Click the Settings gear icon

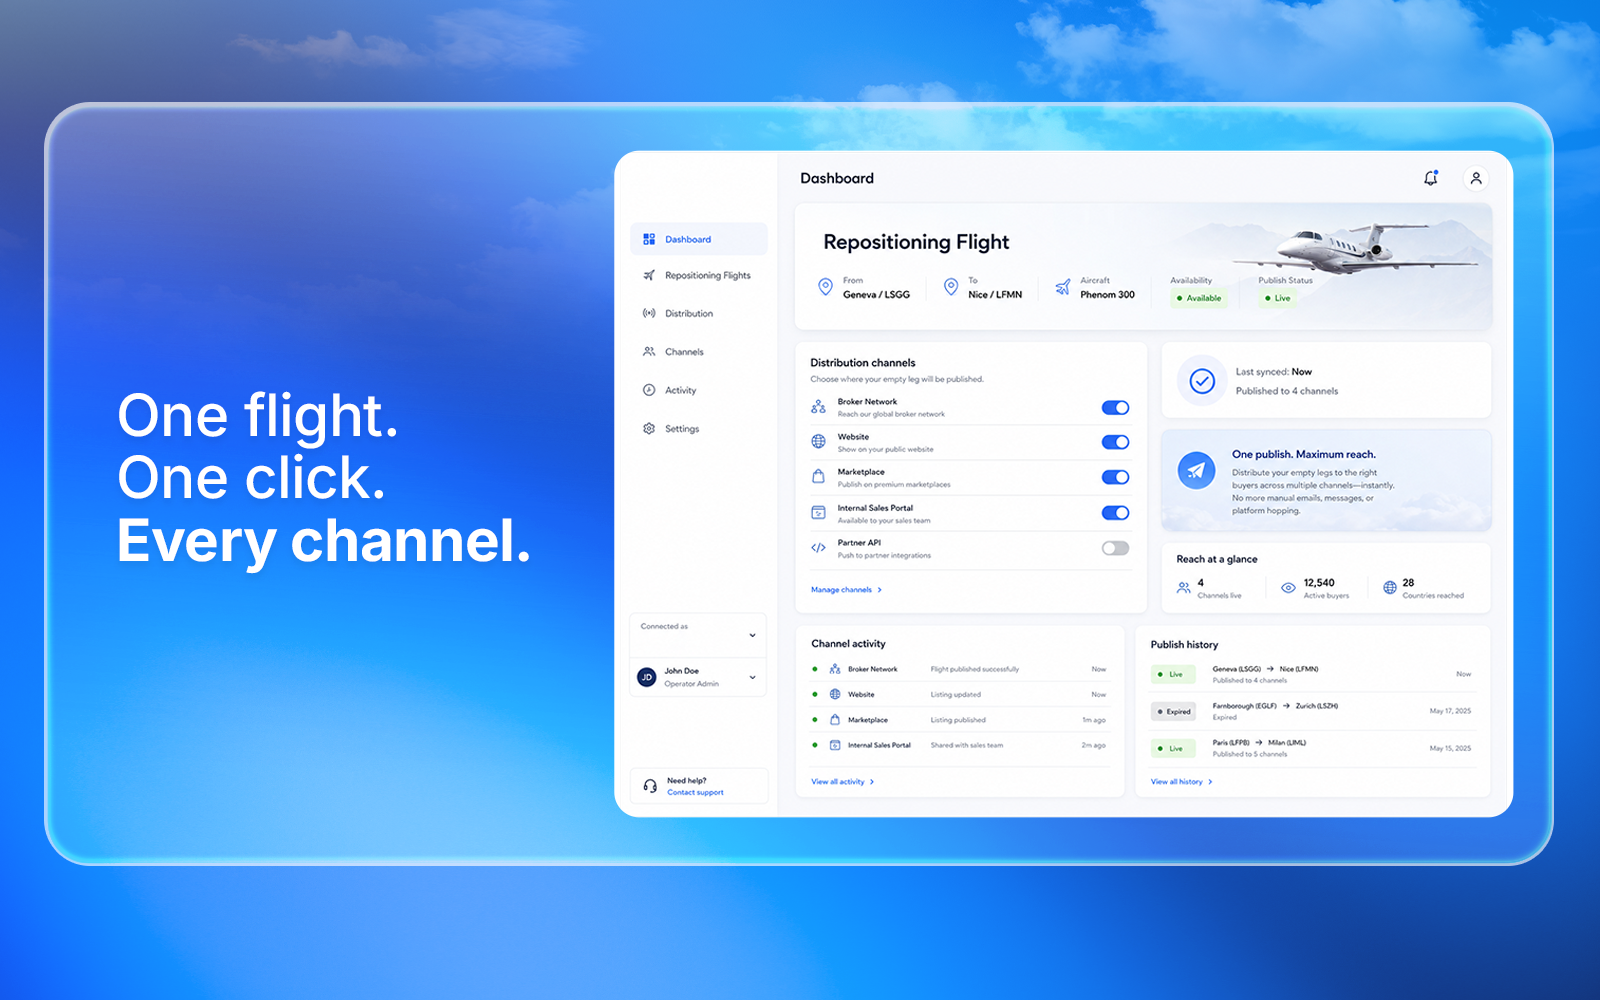pos(649,428)
